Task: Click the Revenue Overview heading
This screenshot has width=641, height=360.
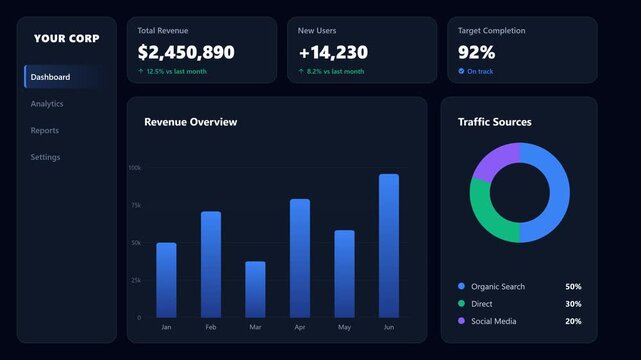Action: point(191,122)
